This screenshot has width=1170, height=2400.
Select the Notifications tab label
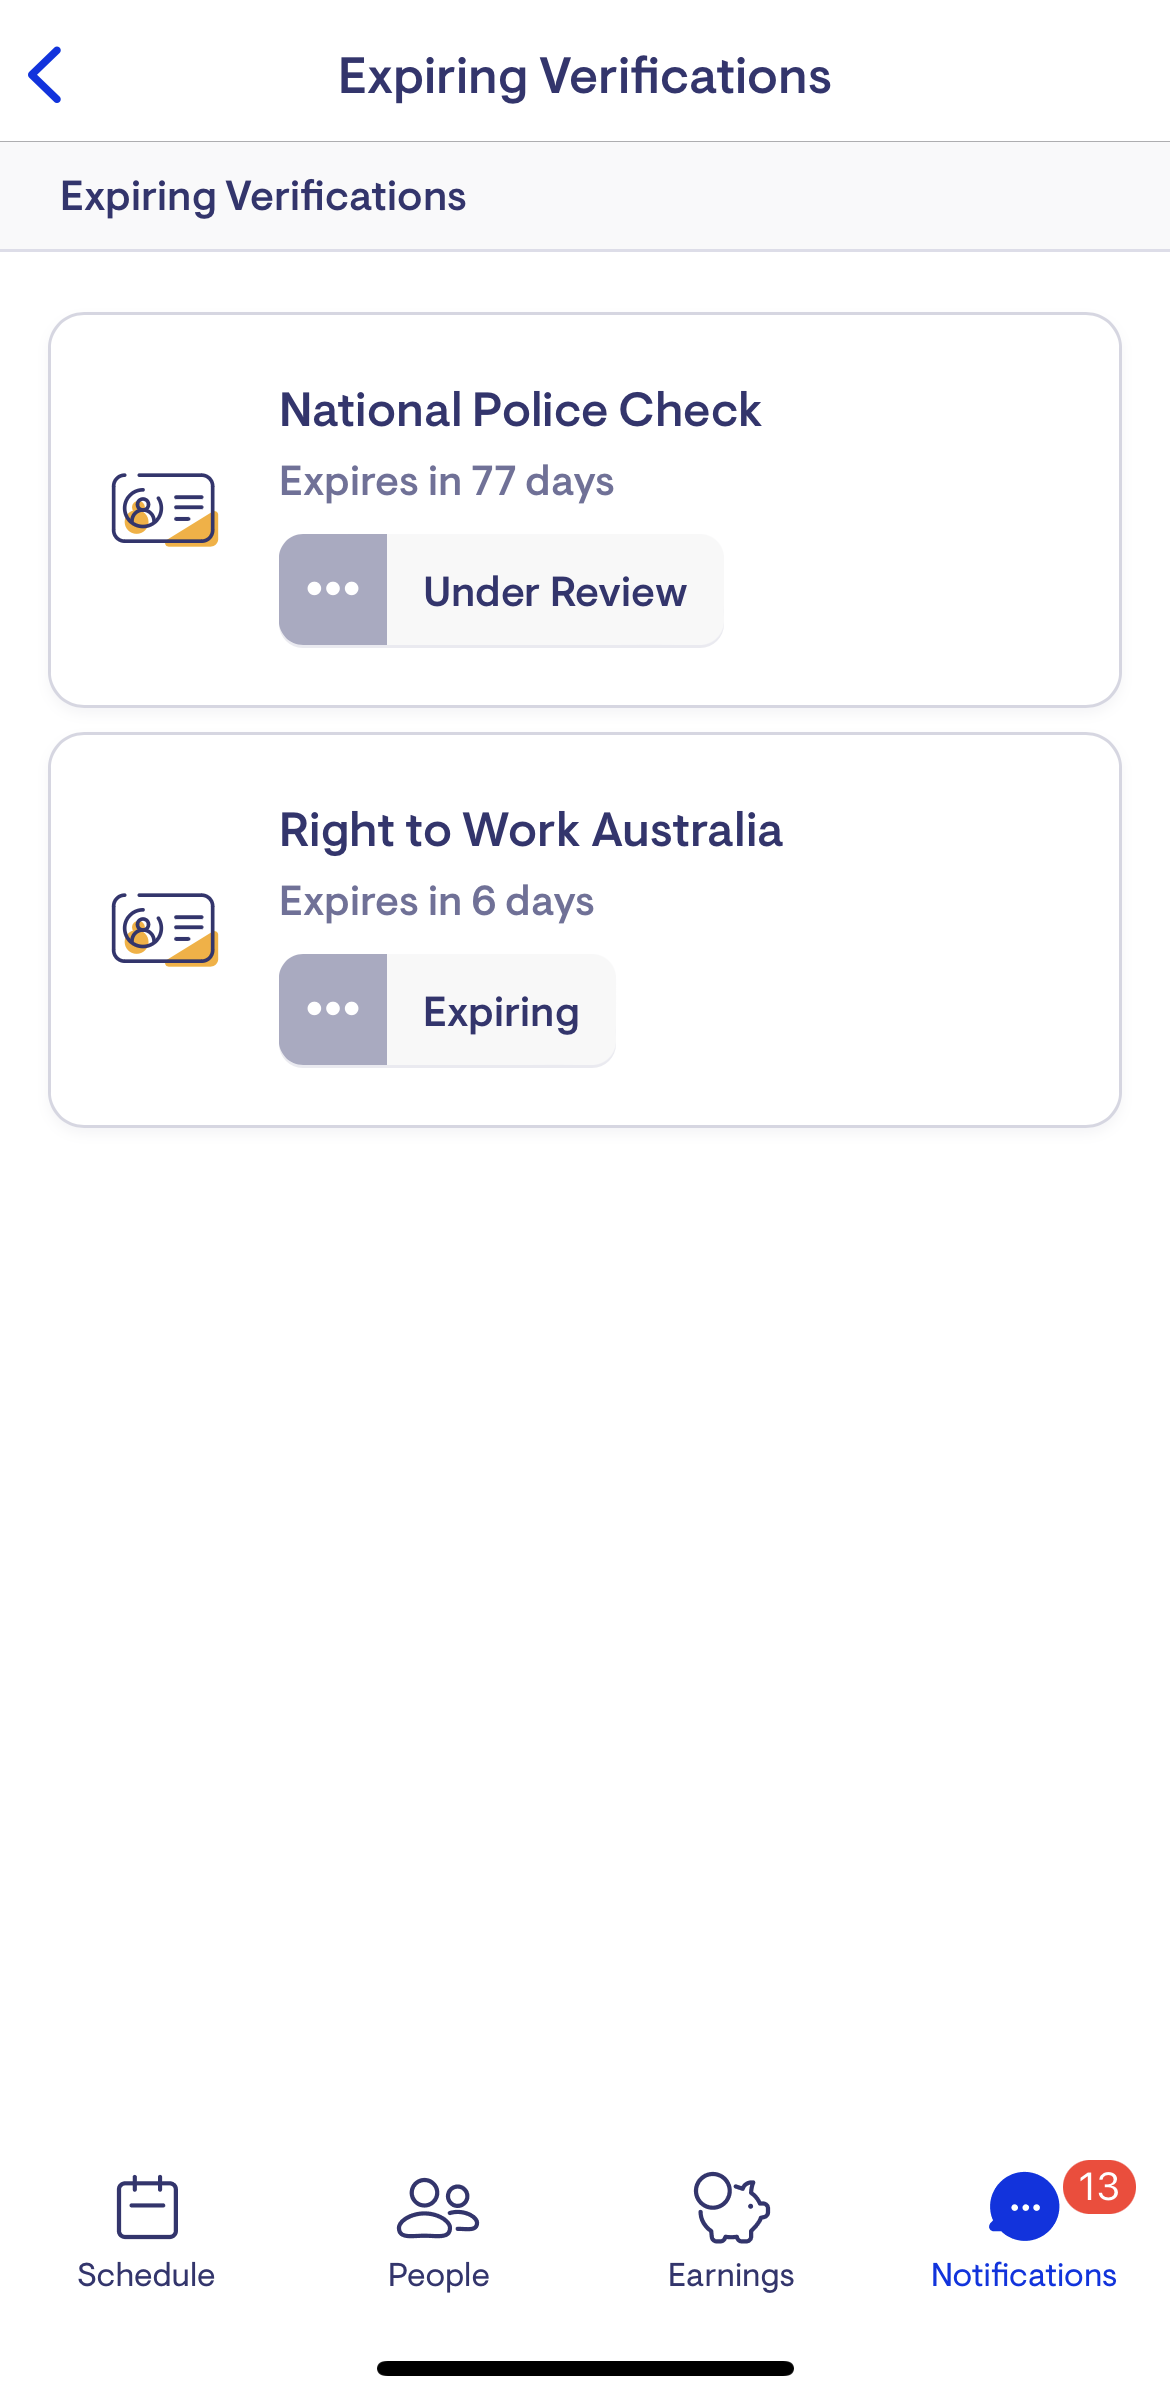pos(1023,2275)
